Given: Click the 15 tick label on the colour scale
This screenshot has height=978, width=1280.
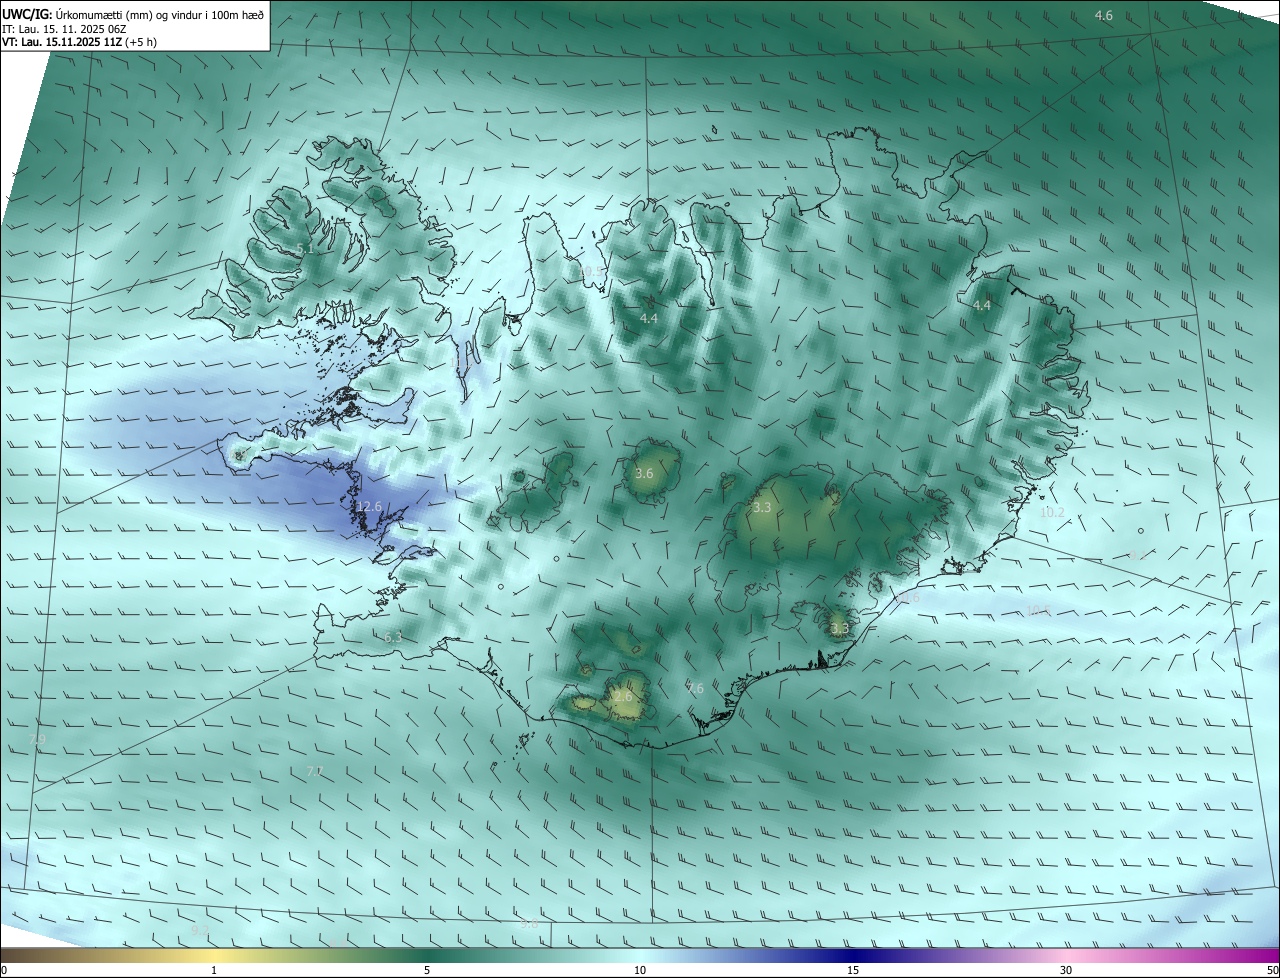Looking at the screenshot, I should 853,970.
